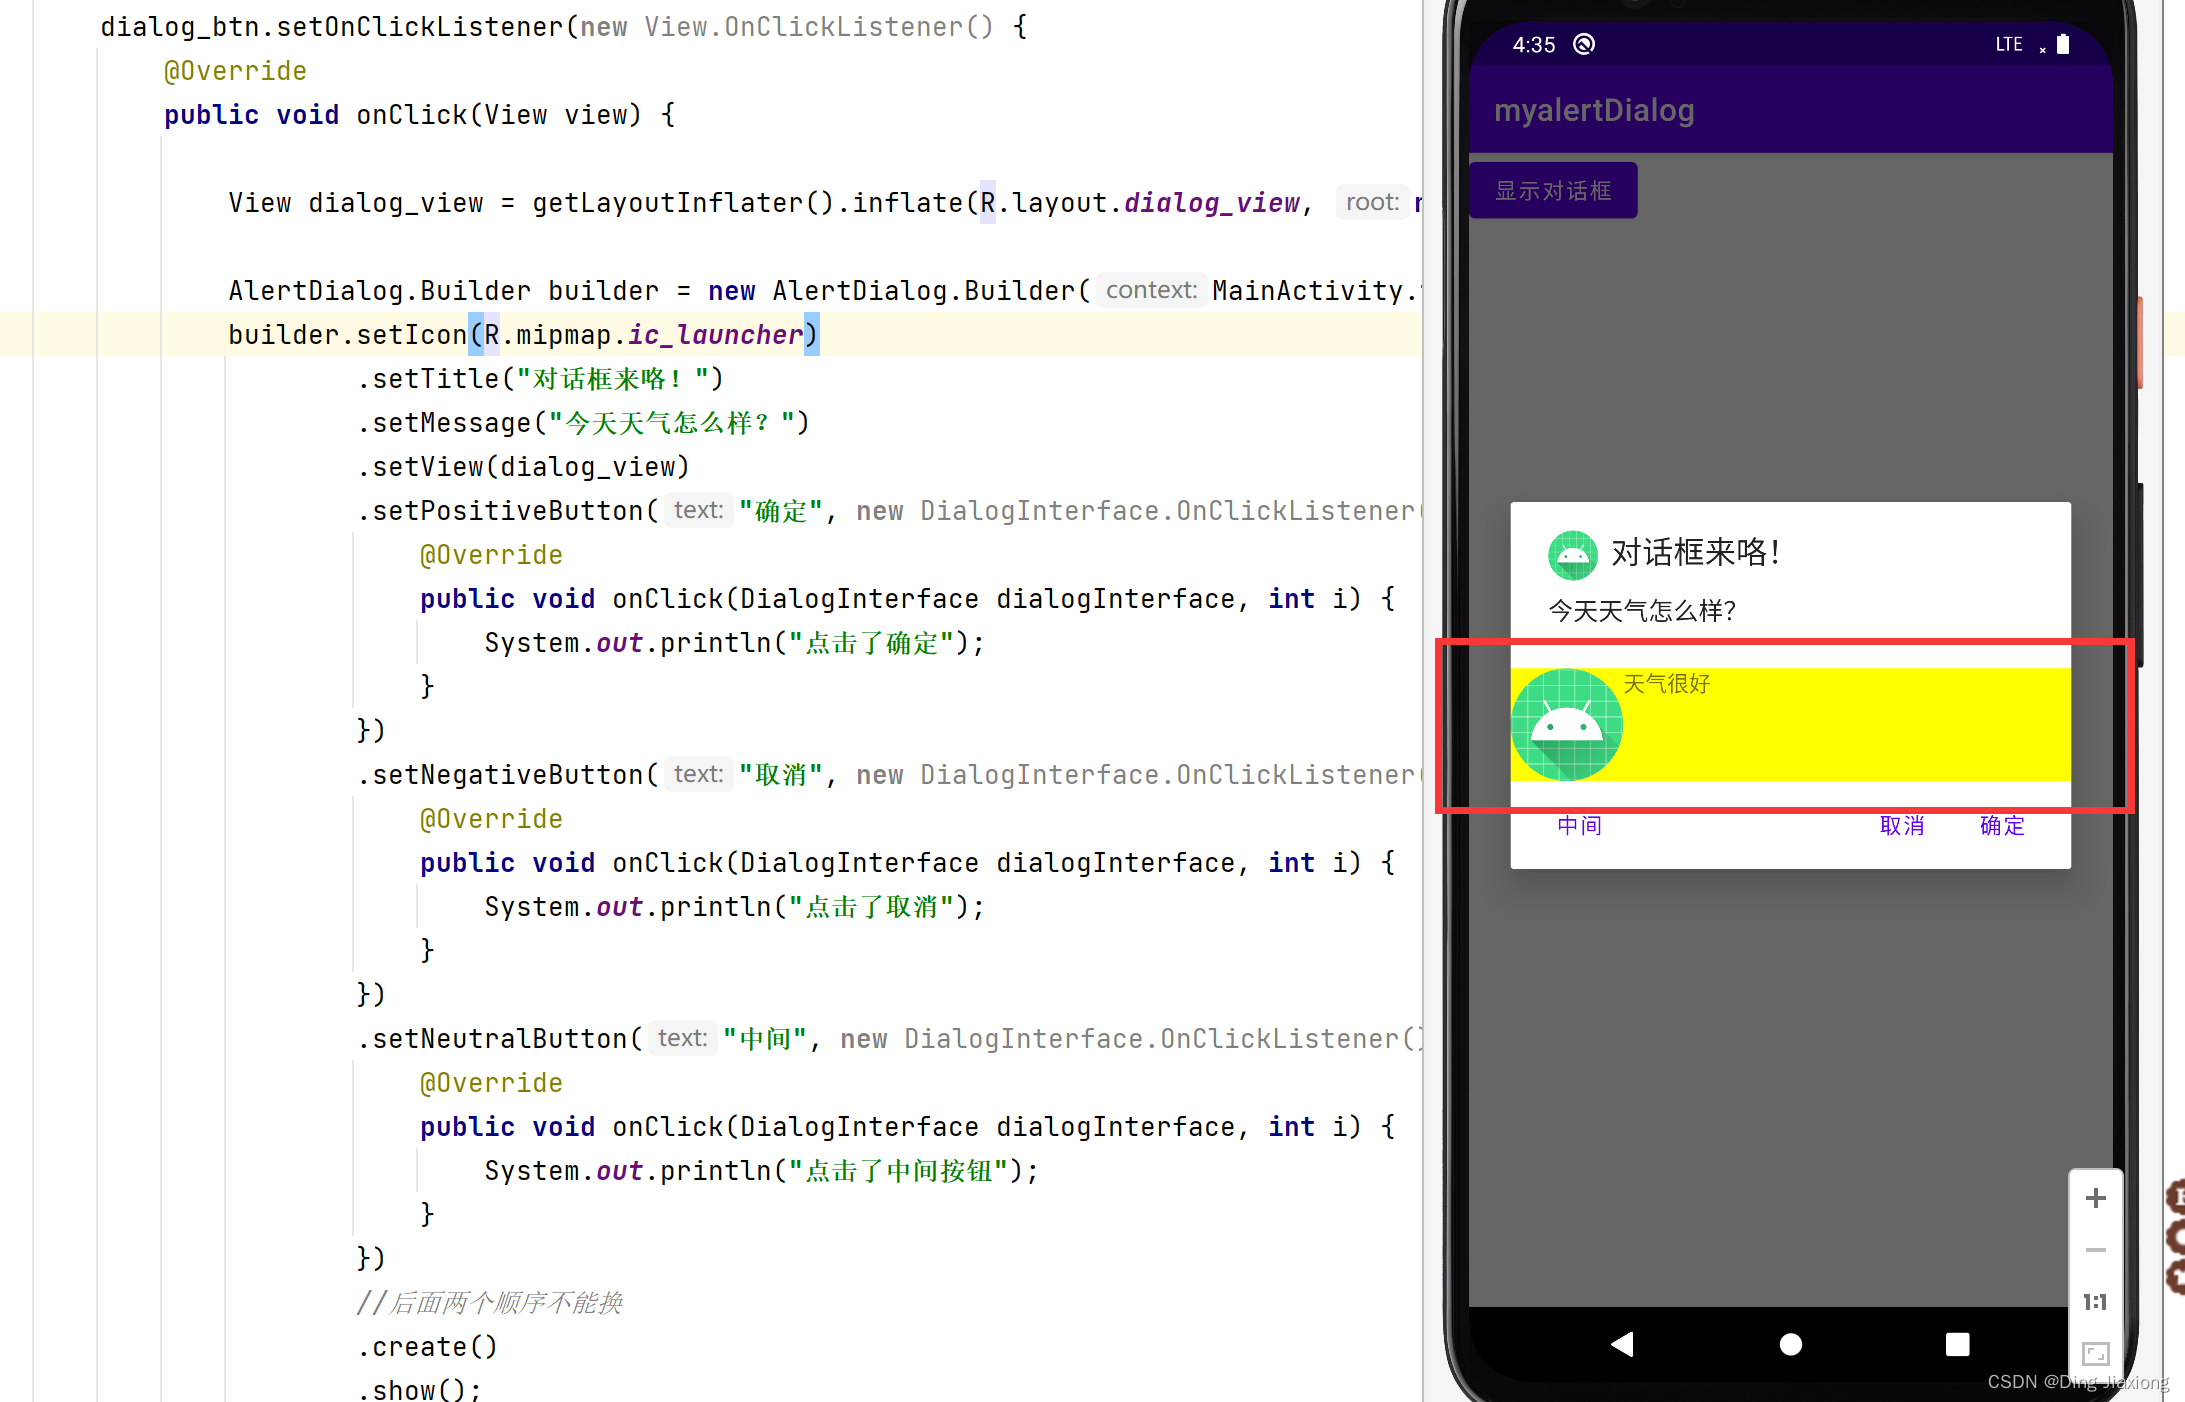Tap the 取消 cancel dialog button
Screen dimensions: 2185x1402
pos(1902,826)
